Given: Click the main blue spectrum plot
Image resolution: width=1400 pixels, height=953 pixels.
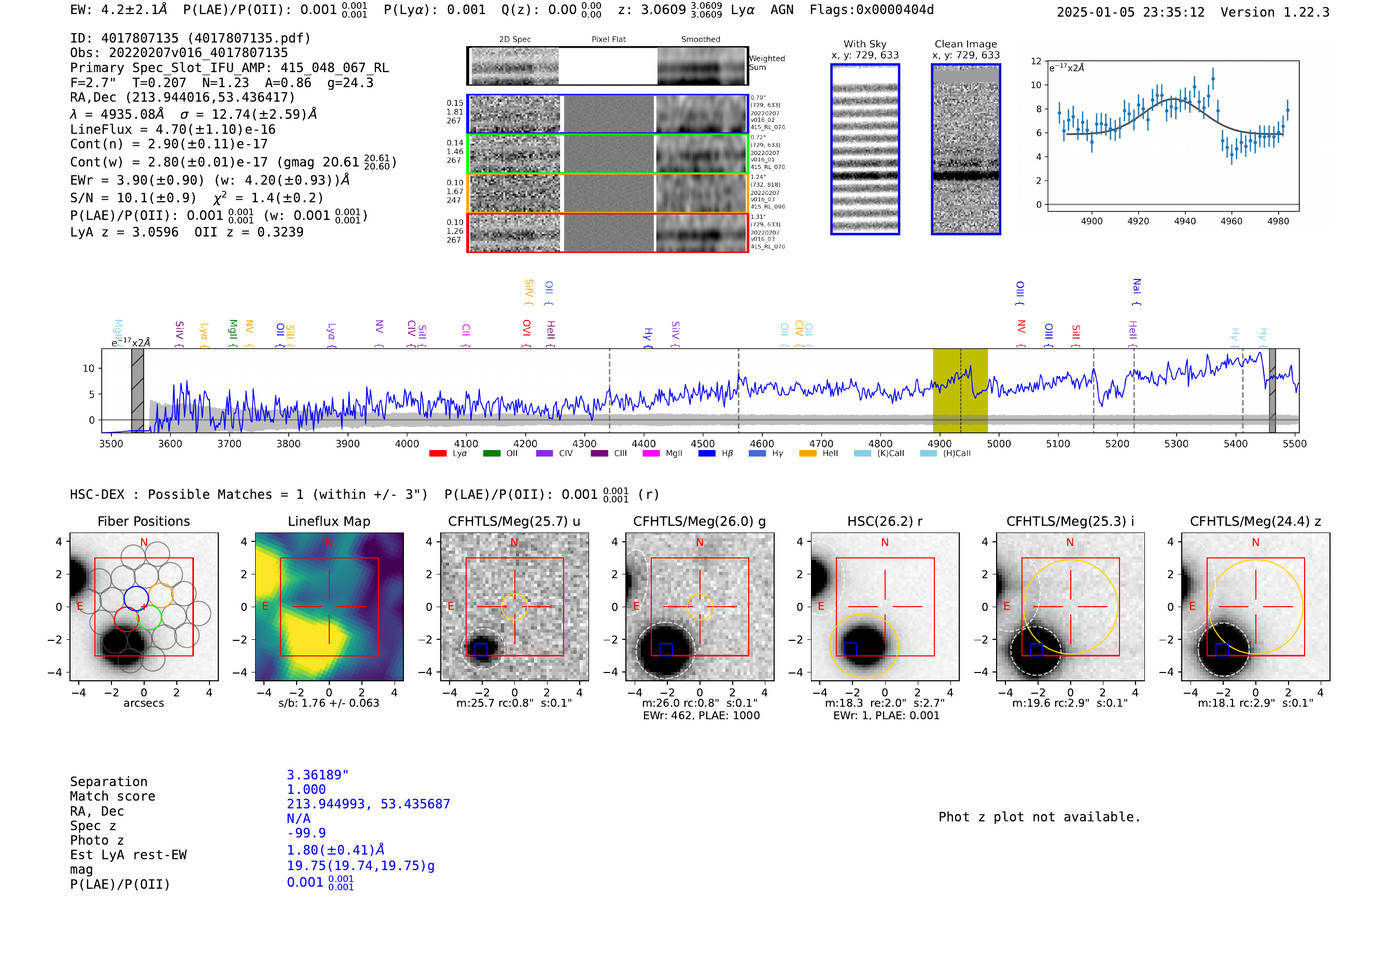Looking at the screenshot, I should 700,390.
